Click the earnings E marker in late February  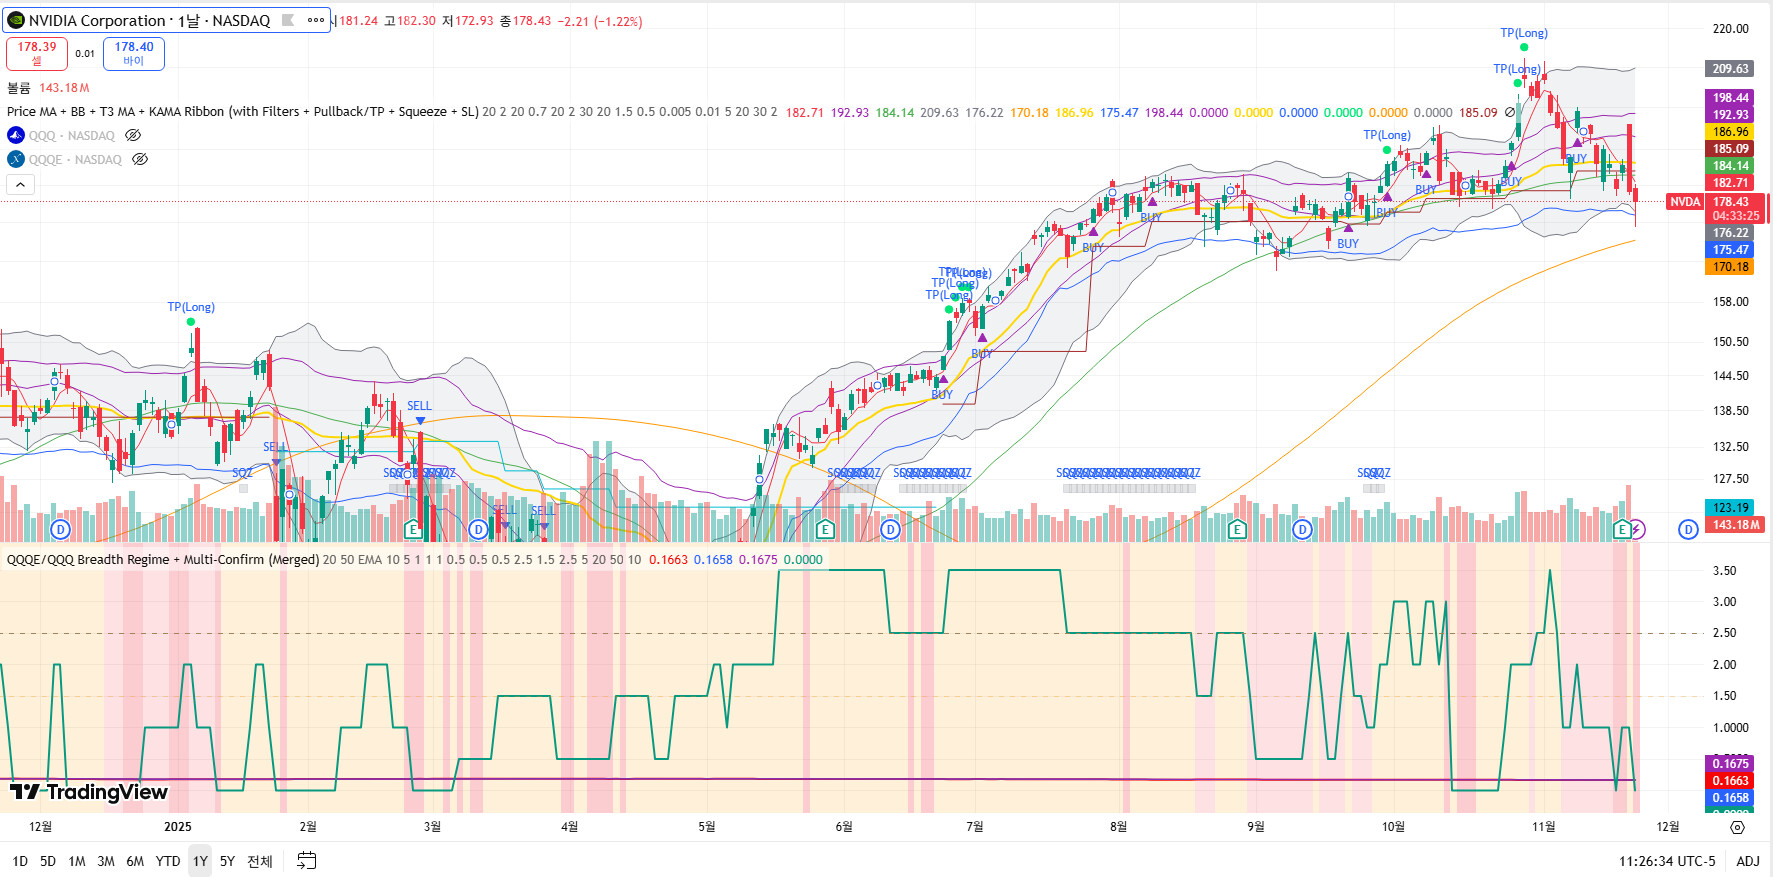point(412,529)
